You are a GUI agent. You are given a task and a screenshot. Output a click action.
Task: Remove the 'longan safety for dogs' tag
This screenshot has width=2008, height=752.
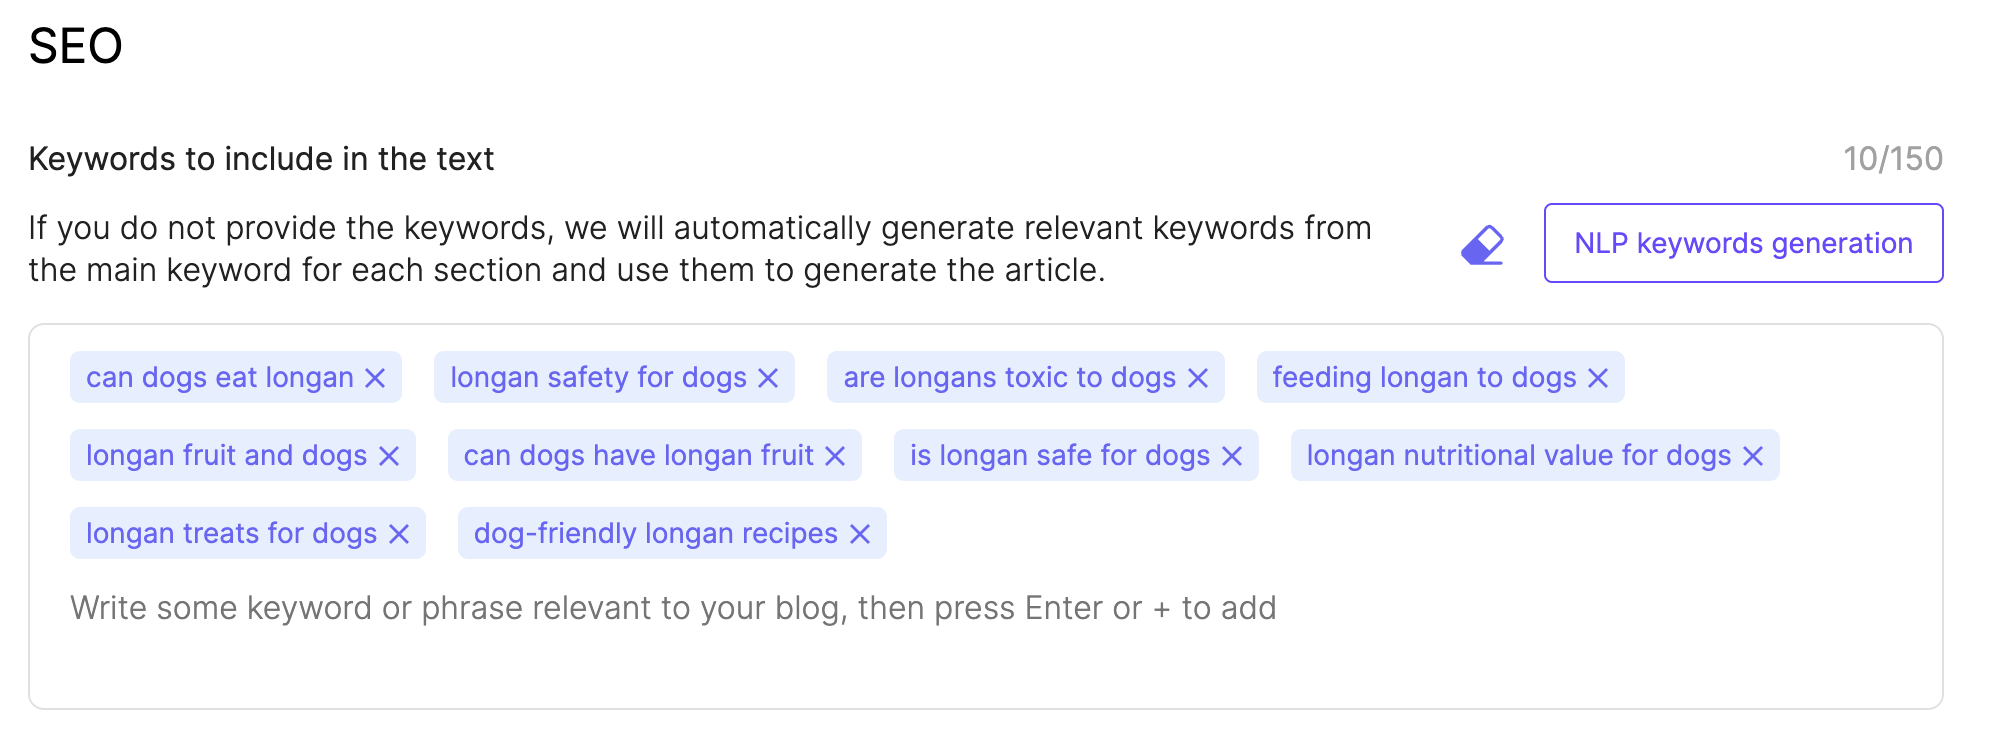pos(768,378)
